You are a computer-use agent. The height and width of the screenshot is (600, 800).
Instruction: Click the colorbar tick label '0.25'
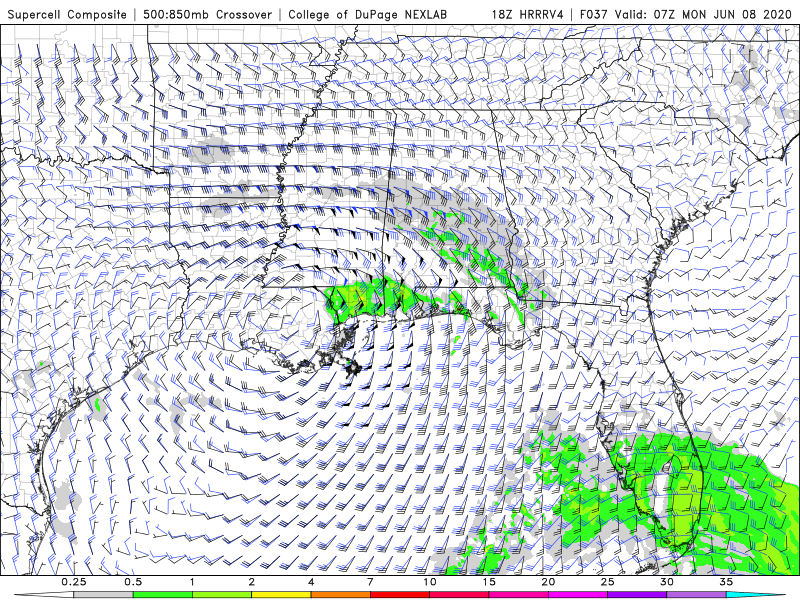[x=74, y=582]
